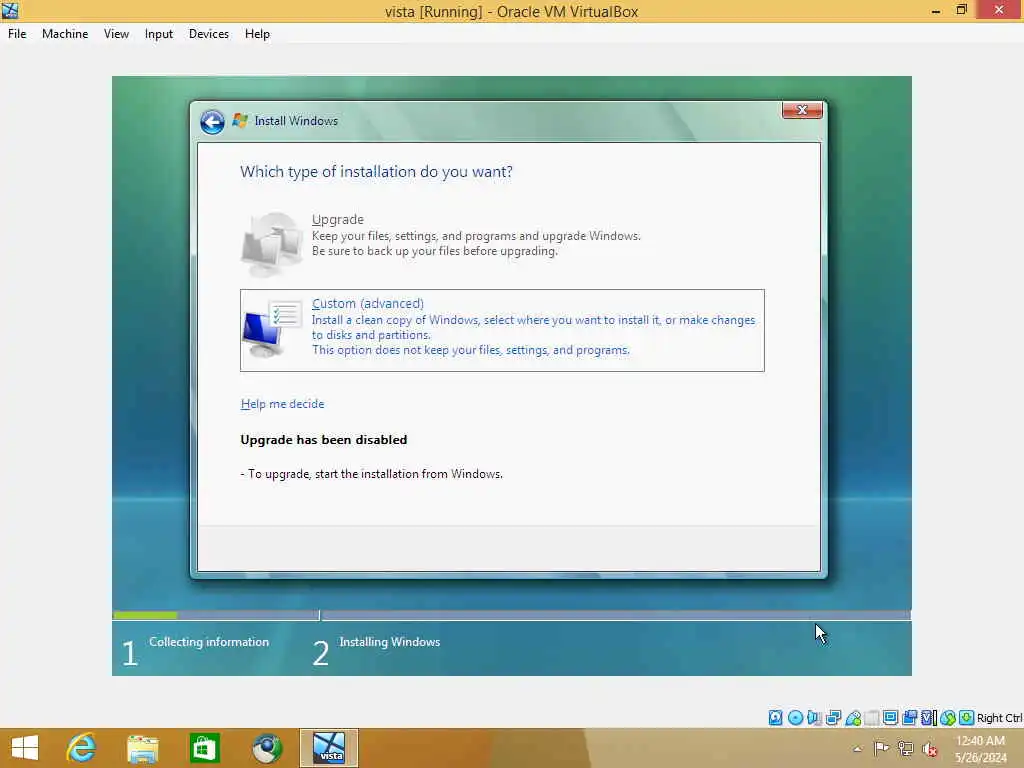Image resolution: width=1024 pixels, height=768 pixels.
Task: Open the Devices menu
Action: click(x=208, y=34)
